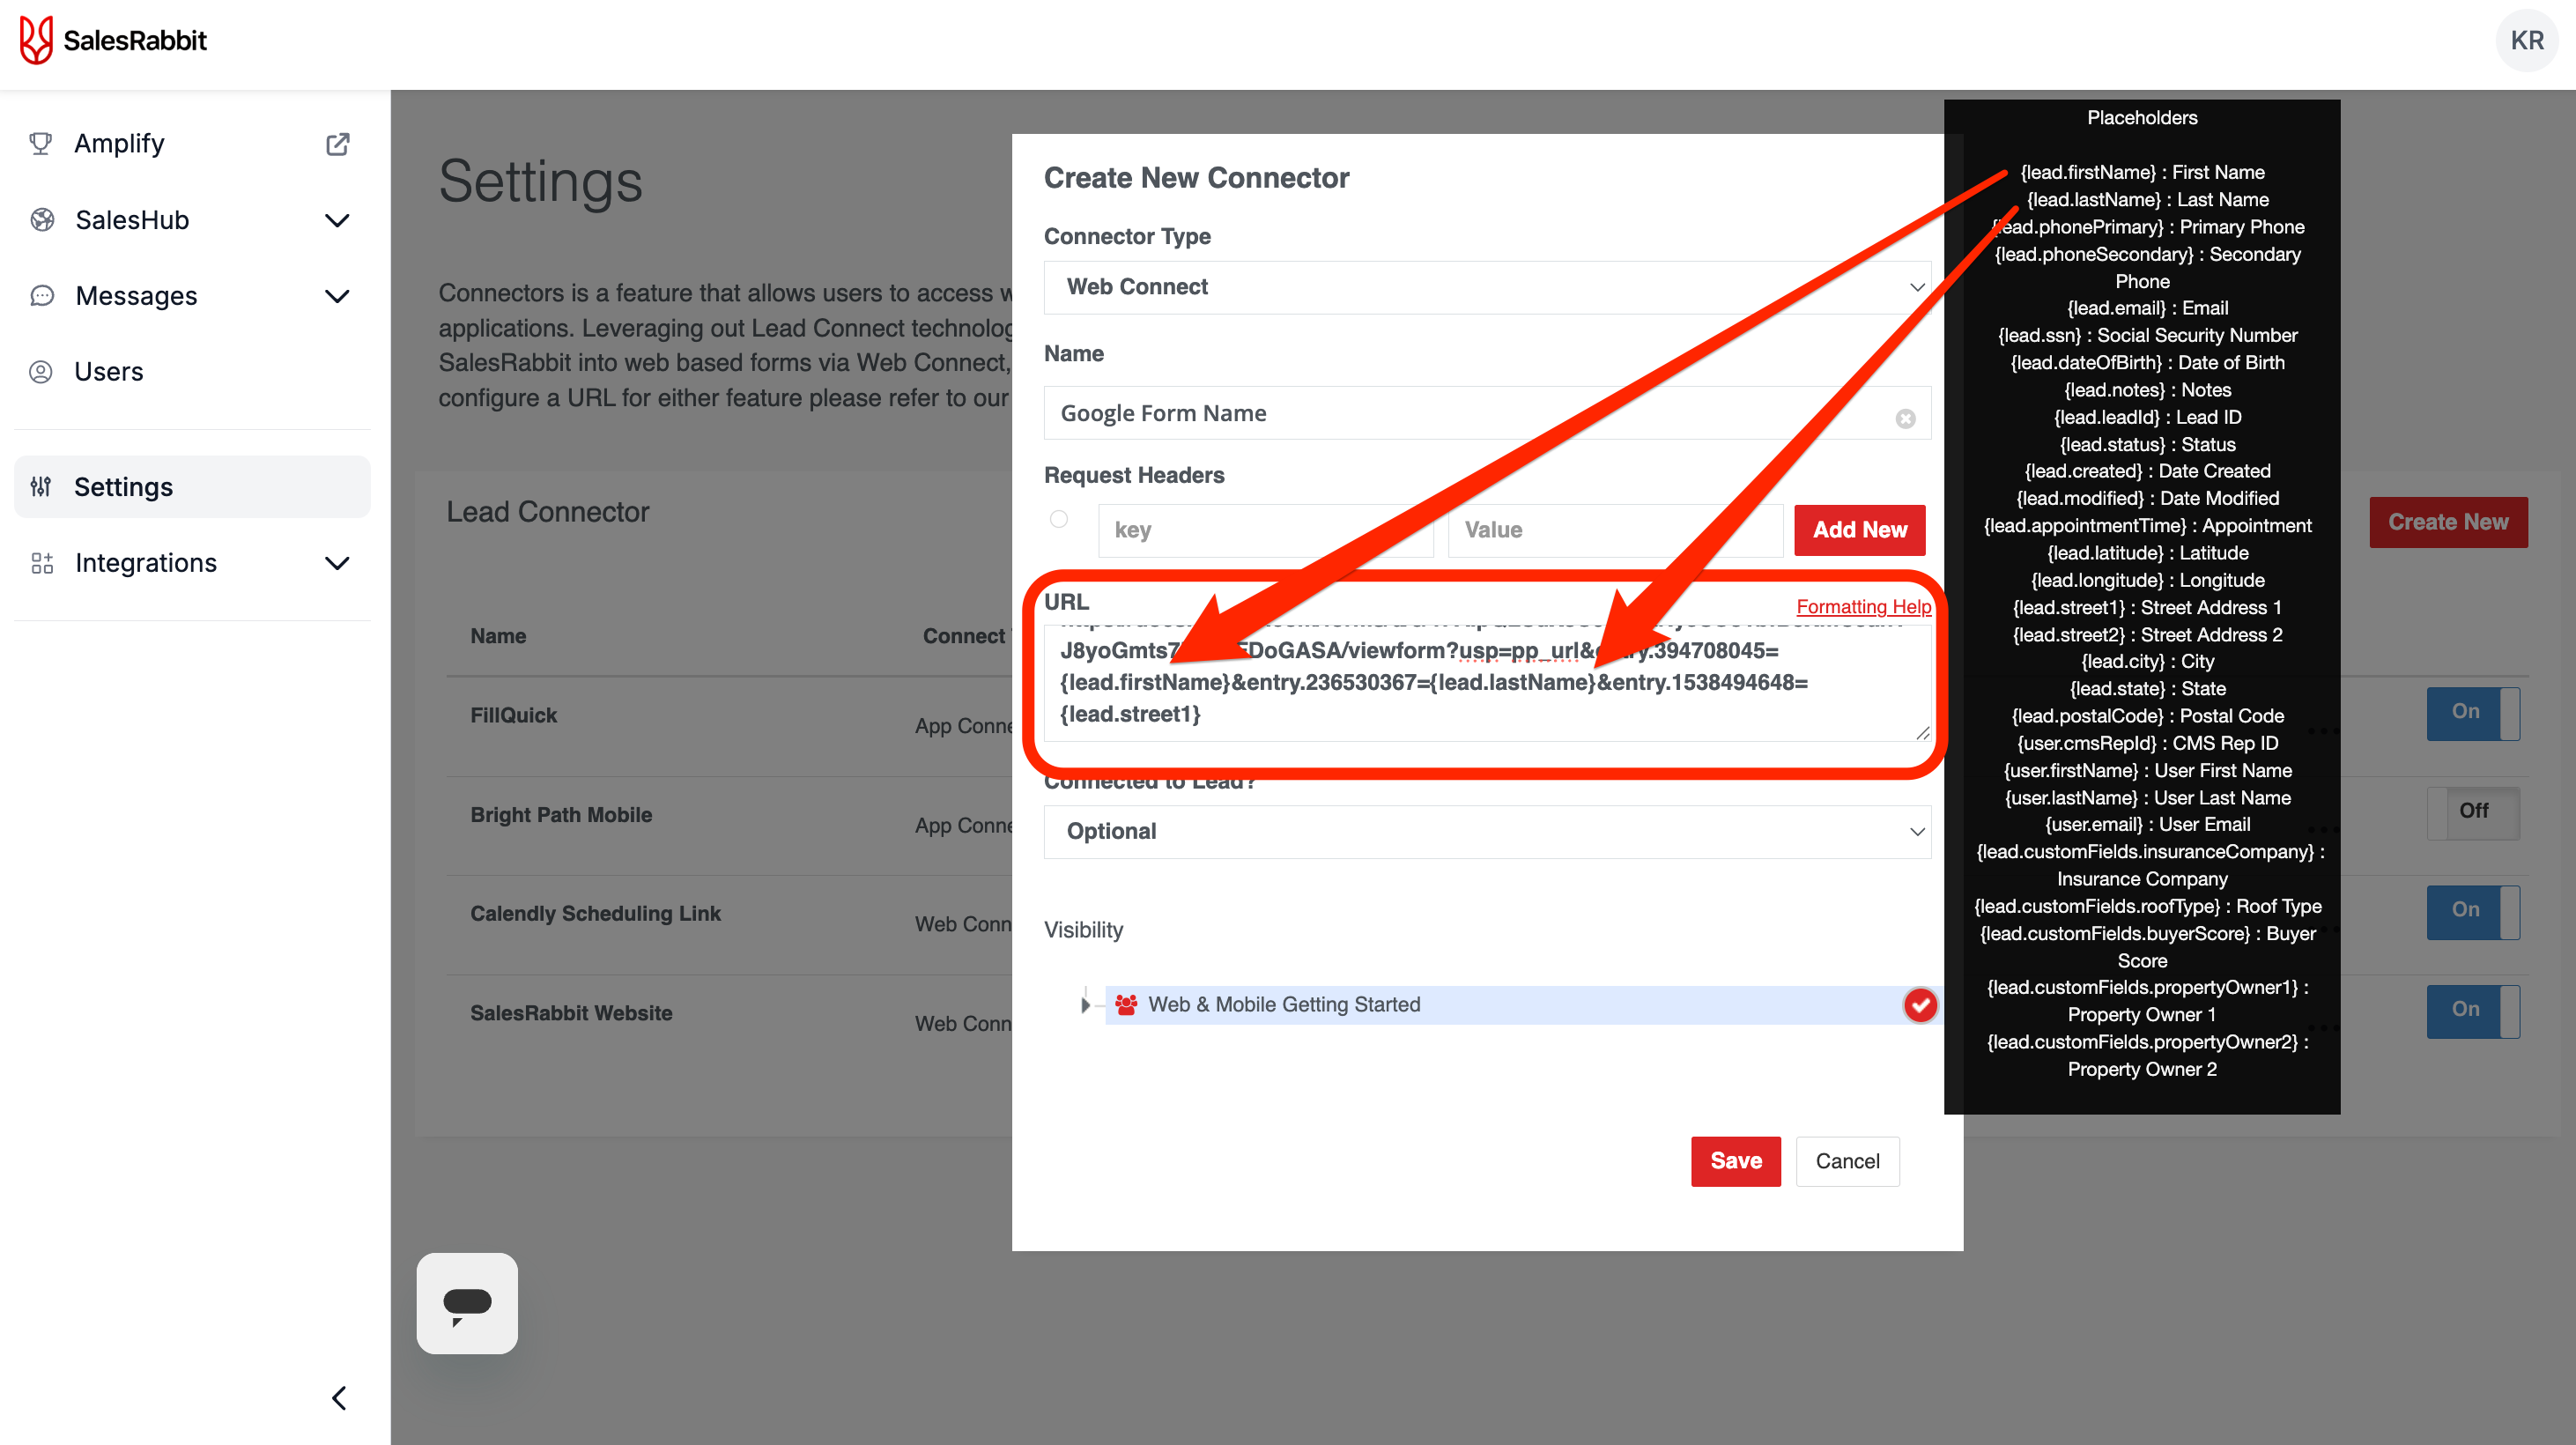Image resolution: width=2576 pixels, height=1445 pixels.
Task: Collapse the sidebar with left chevron
Action: 339,1397
